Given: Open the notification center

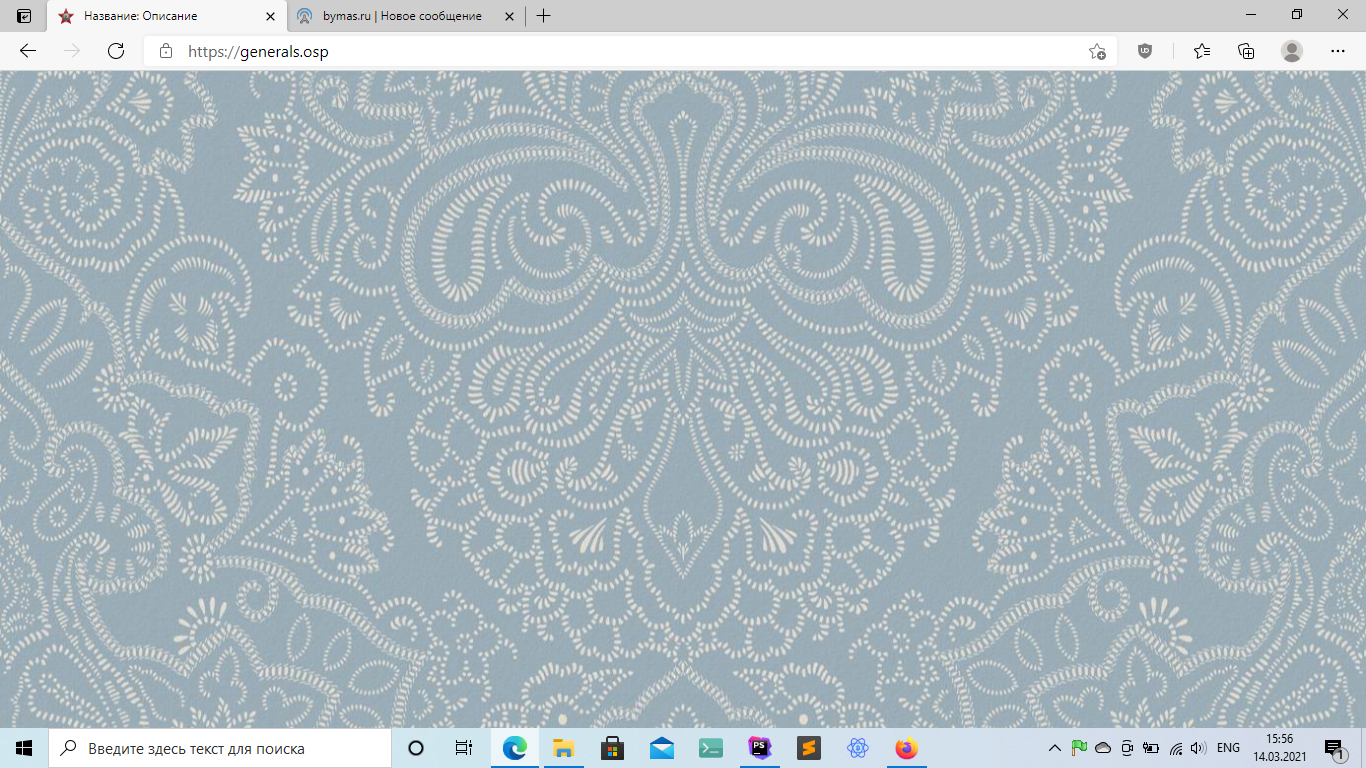Looking at the screenshot, I should point(1334,748).
